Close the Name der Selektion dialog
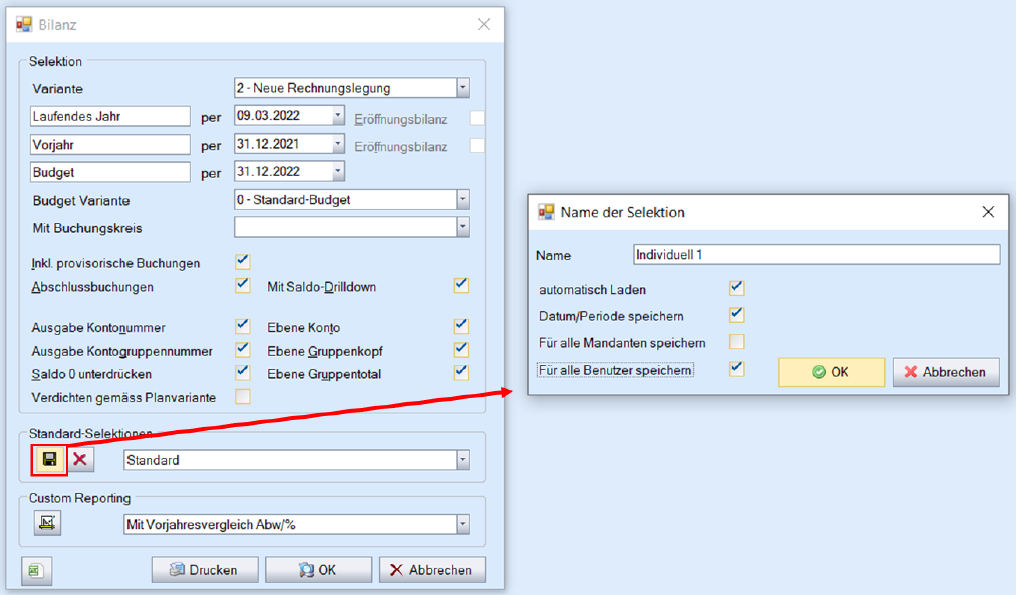Viewport: 1016px width, 595px height. click(988, 212)
